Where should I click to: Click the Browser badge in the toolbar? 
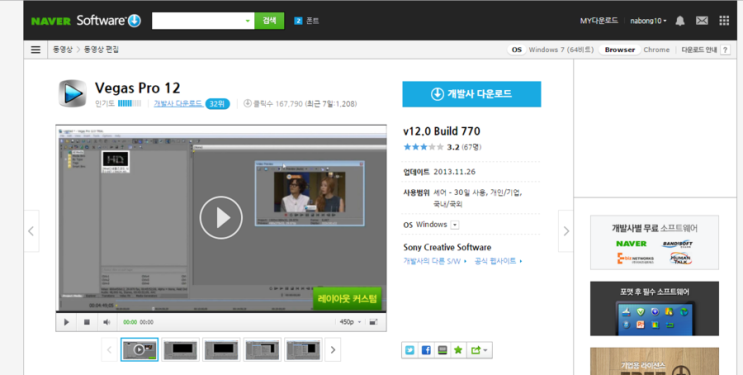(619, 50)
